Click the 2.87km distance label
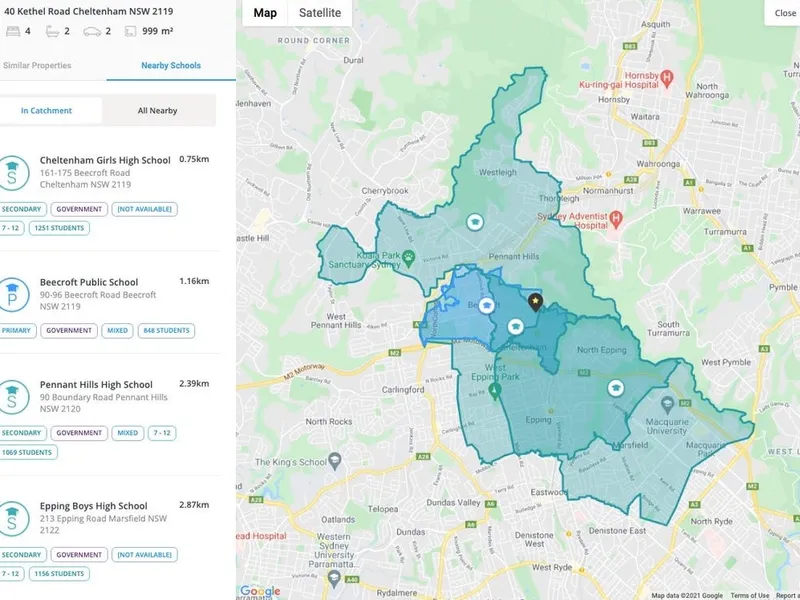This screenshot has height=600, width=800. 194,505
